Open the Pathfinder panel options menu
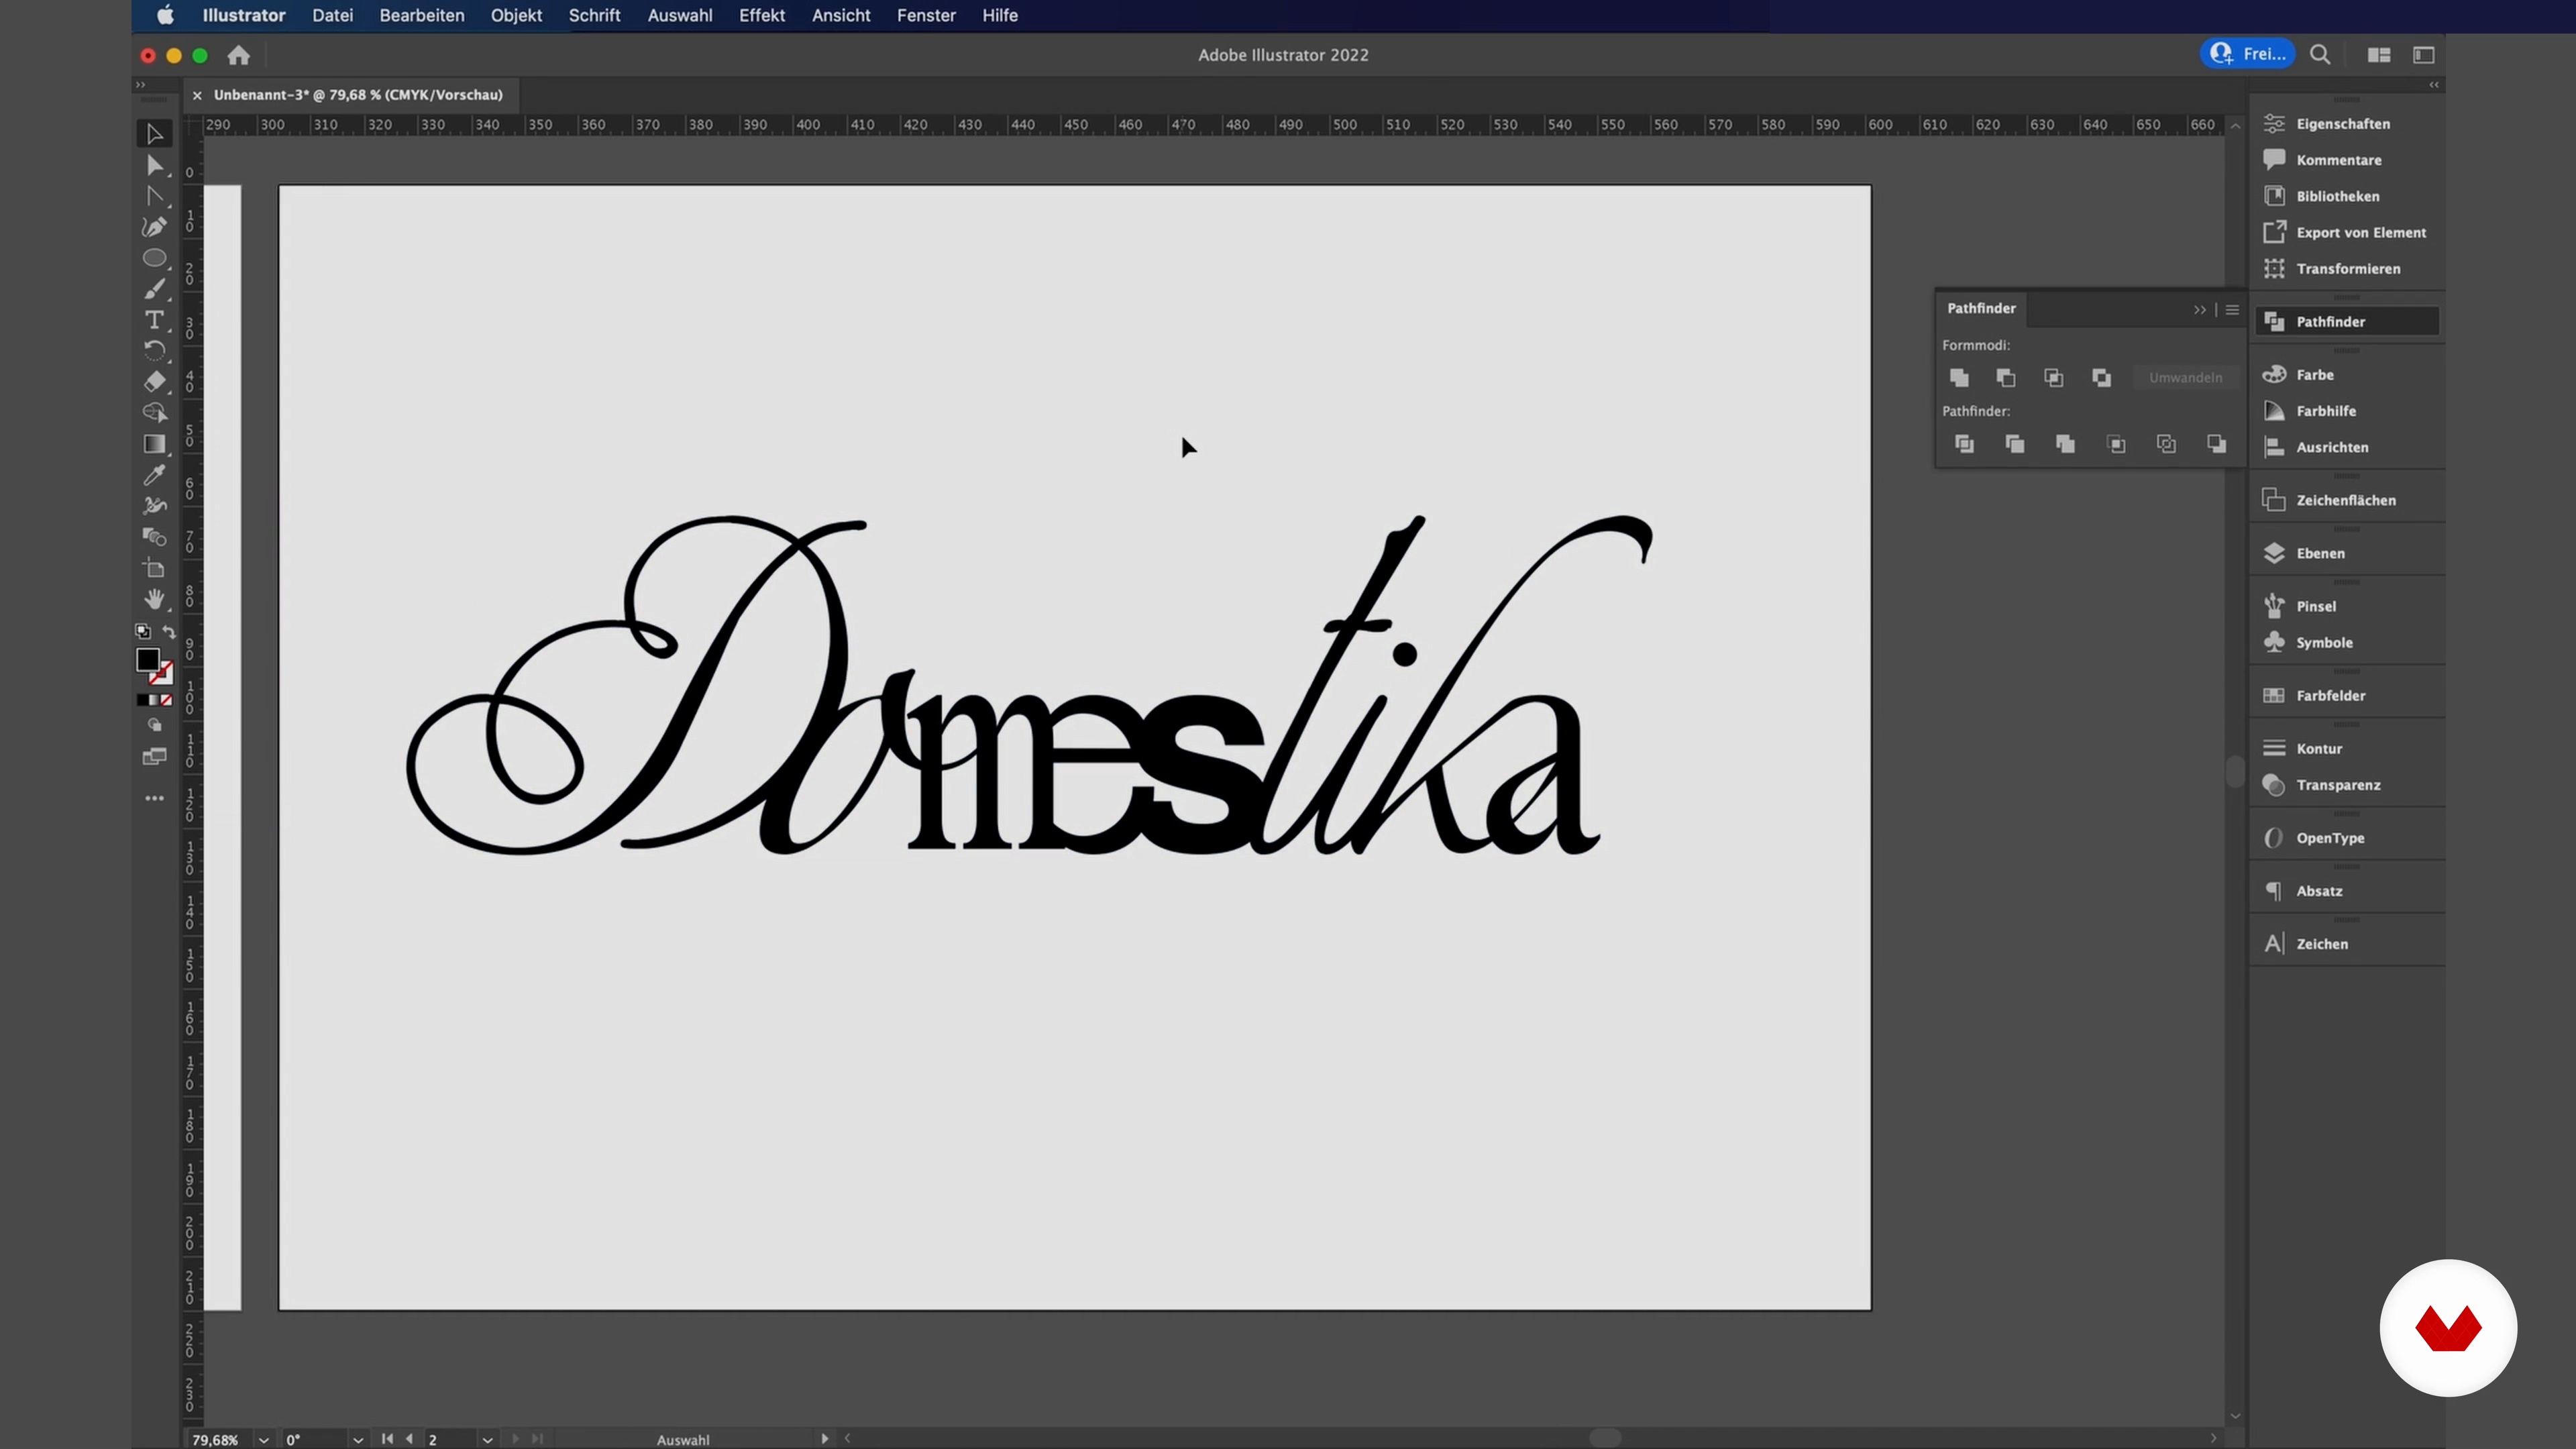The height and width of the screenshot is (1449, 2576). [x=2232, y=309]
